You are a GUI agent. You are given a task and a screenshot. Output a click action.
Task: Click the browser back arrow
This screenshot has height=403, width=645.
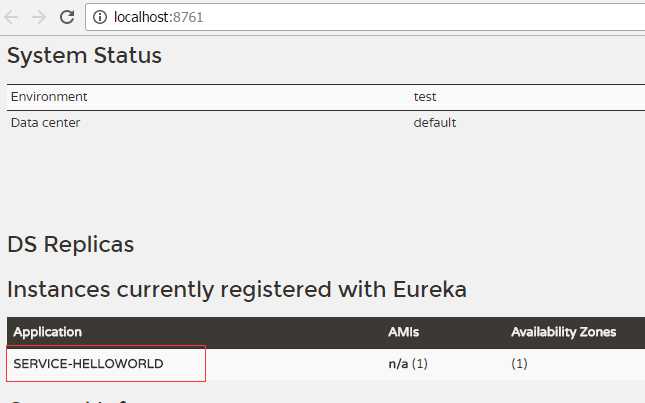(x=13, y=17)
